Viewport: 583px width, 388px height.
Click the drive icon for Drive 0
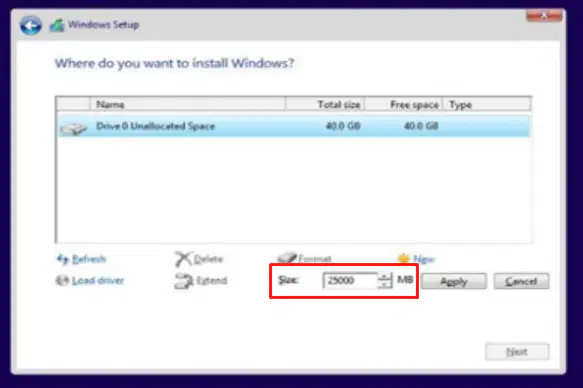74,129
